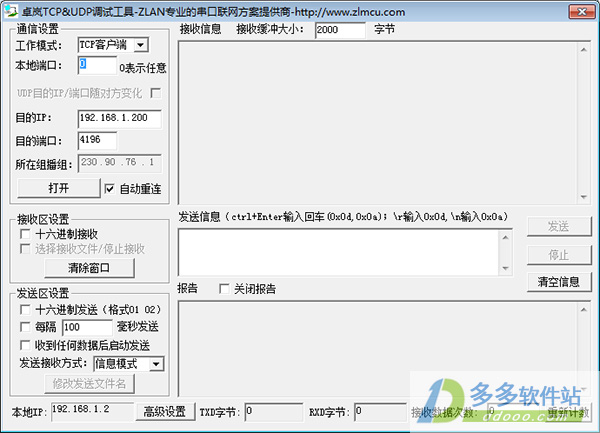Toggle 选择接收文件/停止接收 checkbox
This screenshot has height=433, width=600.
[25, 249]
